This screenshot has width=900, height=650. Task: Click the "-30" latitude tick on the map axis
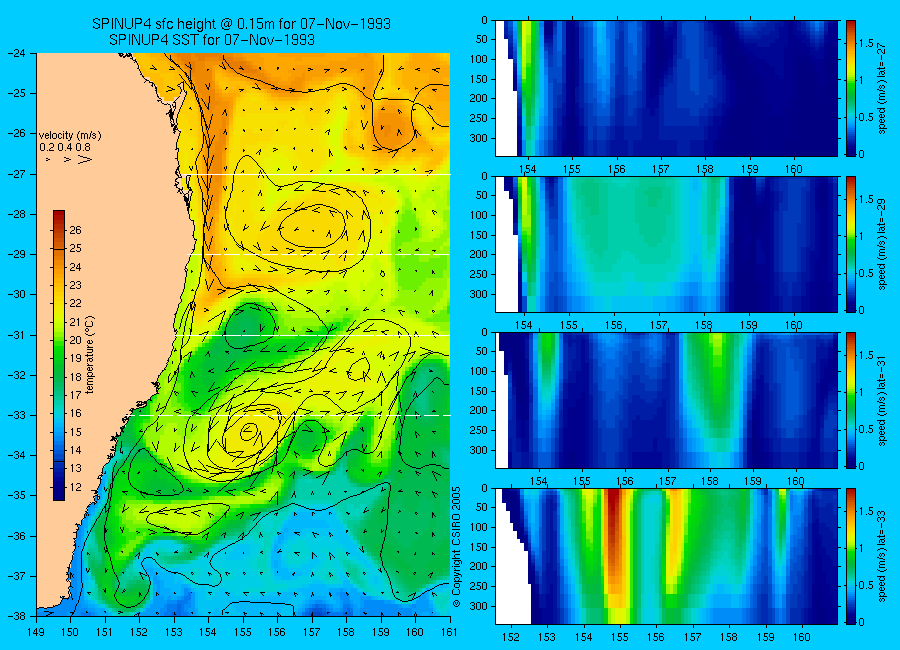(x=17, y=294)
